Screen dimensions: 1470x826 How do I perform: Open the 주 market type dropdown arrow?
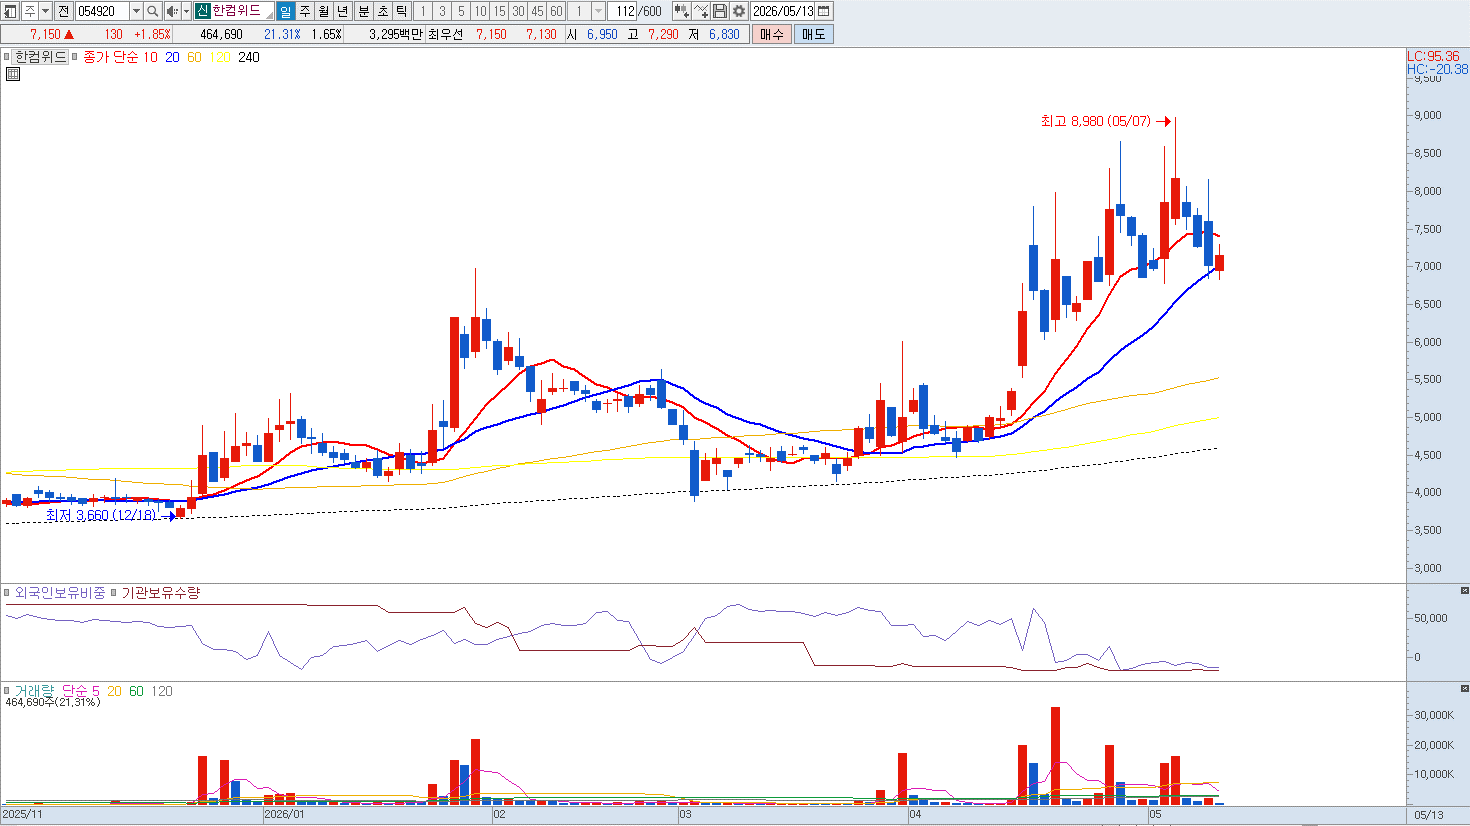[46, 11]
